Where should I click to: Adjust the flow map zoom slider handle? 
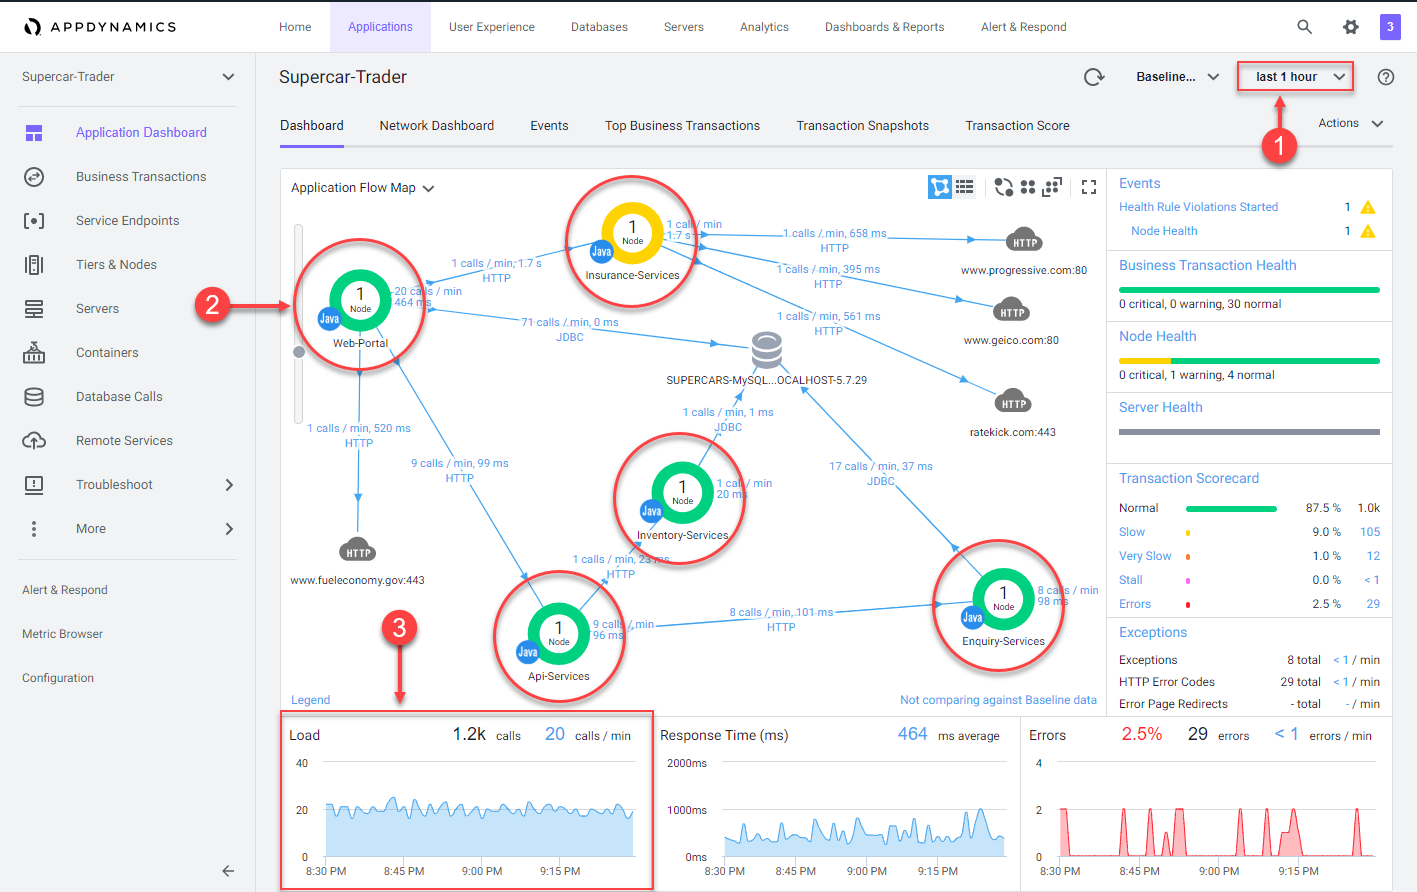tap(298, 352)
